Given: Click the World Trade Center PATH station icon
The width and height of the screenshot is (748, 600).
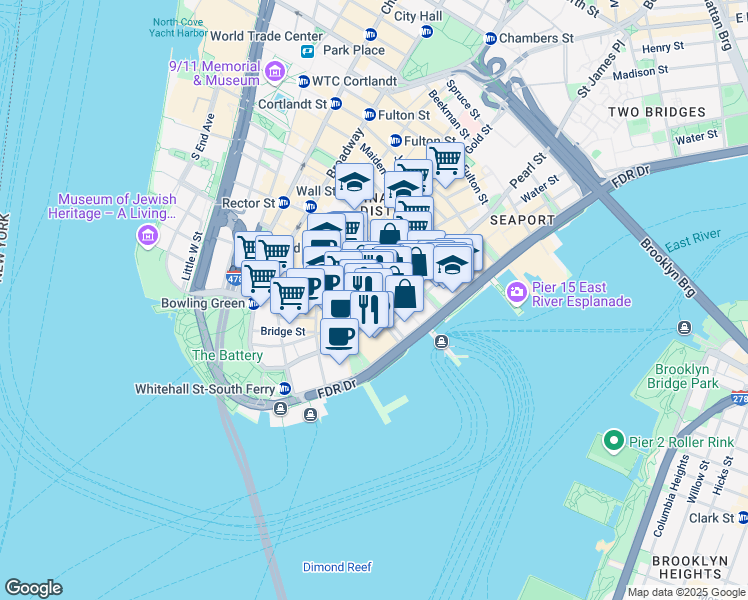Looking at the screenshot, I should pos(308,51).
